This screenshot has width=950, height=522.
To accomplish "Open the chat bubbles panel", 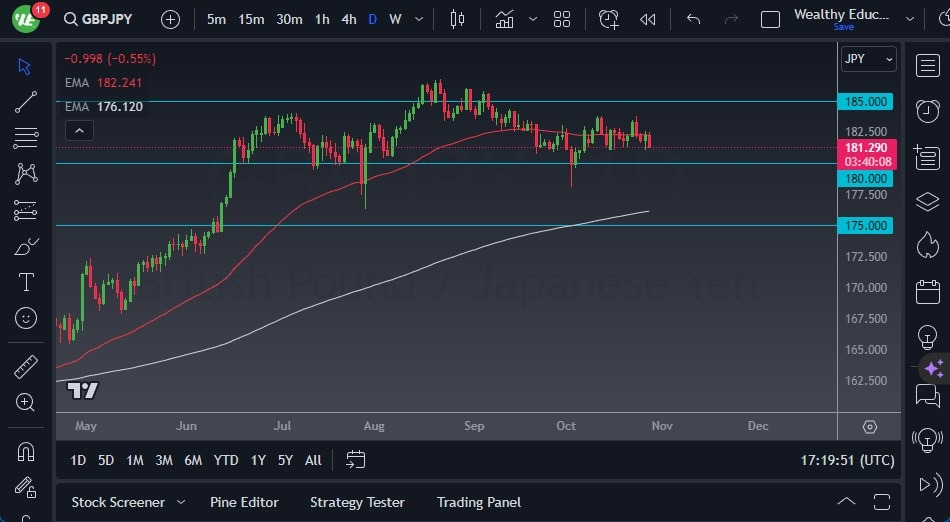I will coord(928,396).
